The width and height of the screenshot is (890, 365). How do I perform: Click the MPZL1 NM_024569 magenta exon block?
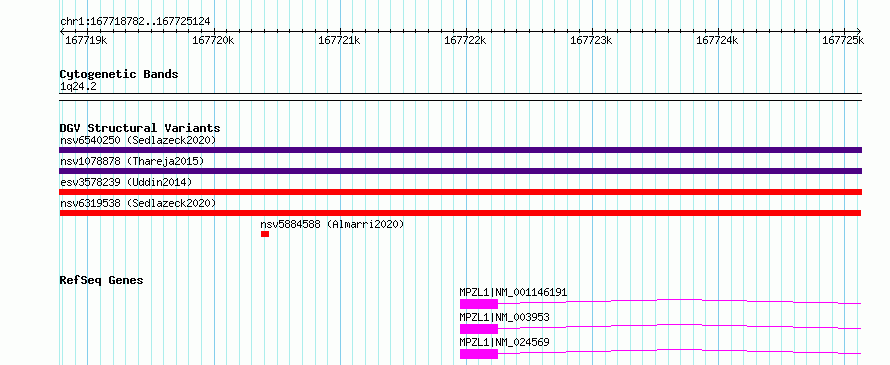[478, 354]
